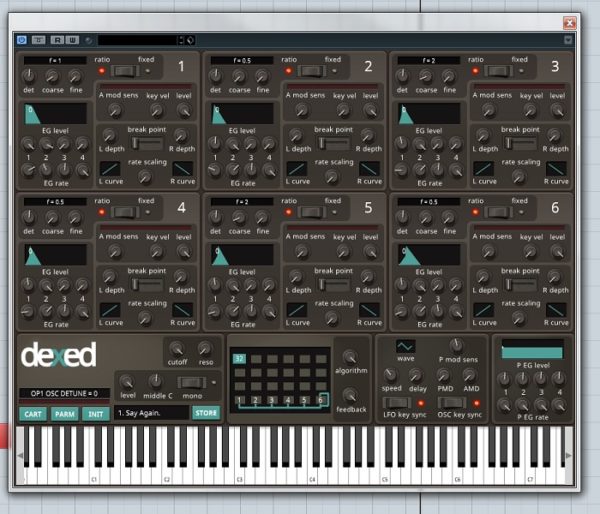Click the AMD knob

click(469, 375)
